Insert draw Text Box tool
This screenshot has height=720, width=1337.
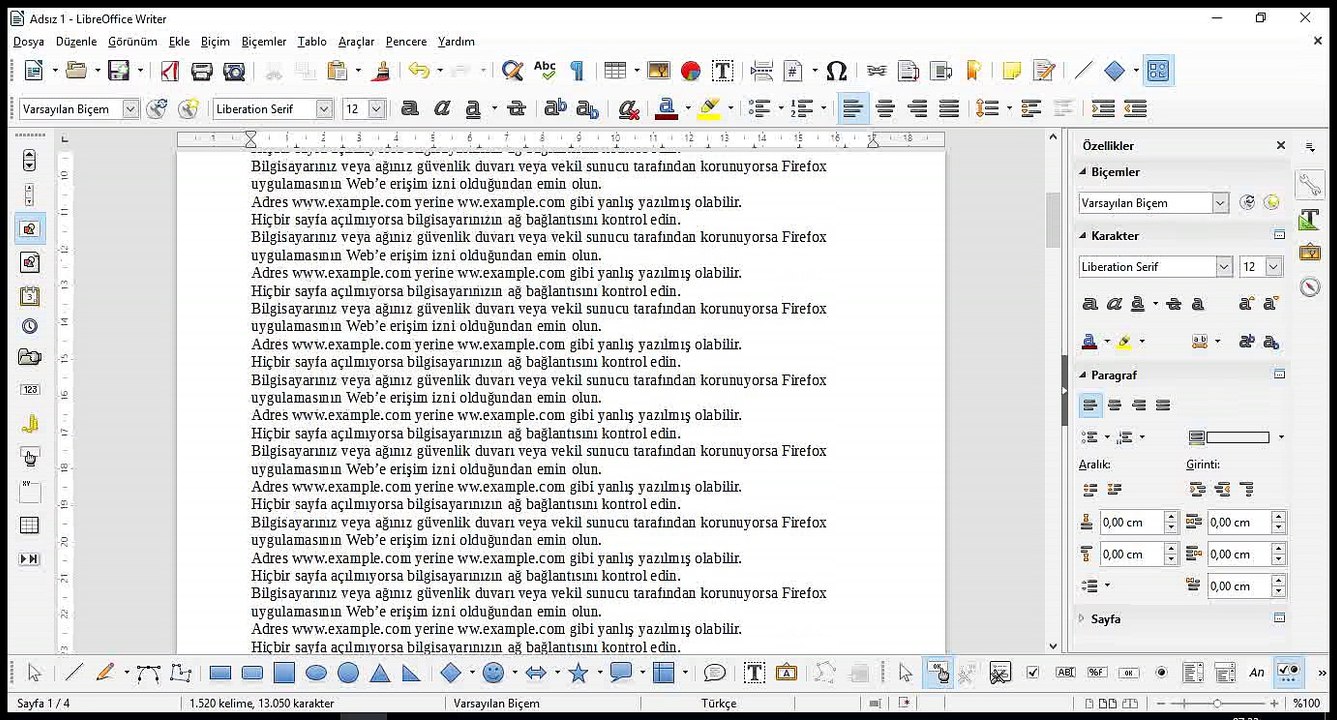point(754,673)
